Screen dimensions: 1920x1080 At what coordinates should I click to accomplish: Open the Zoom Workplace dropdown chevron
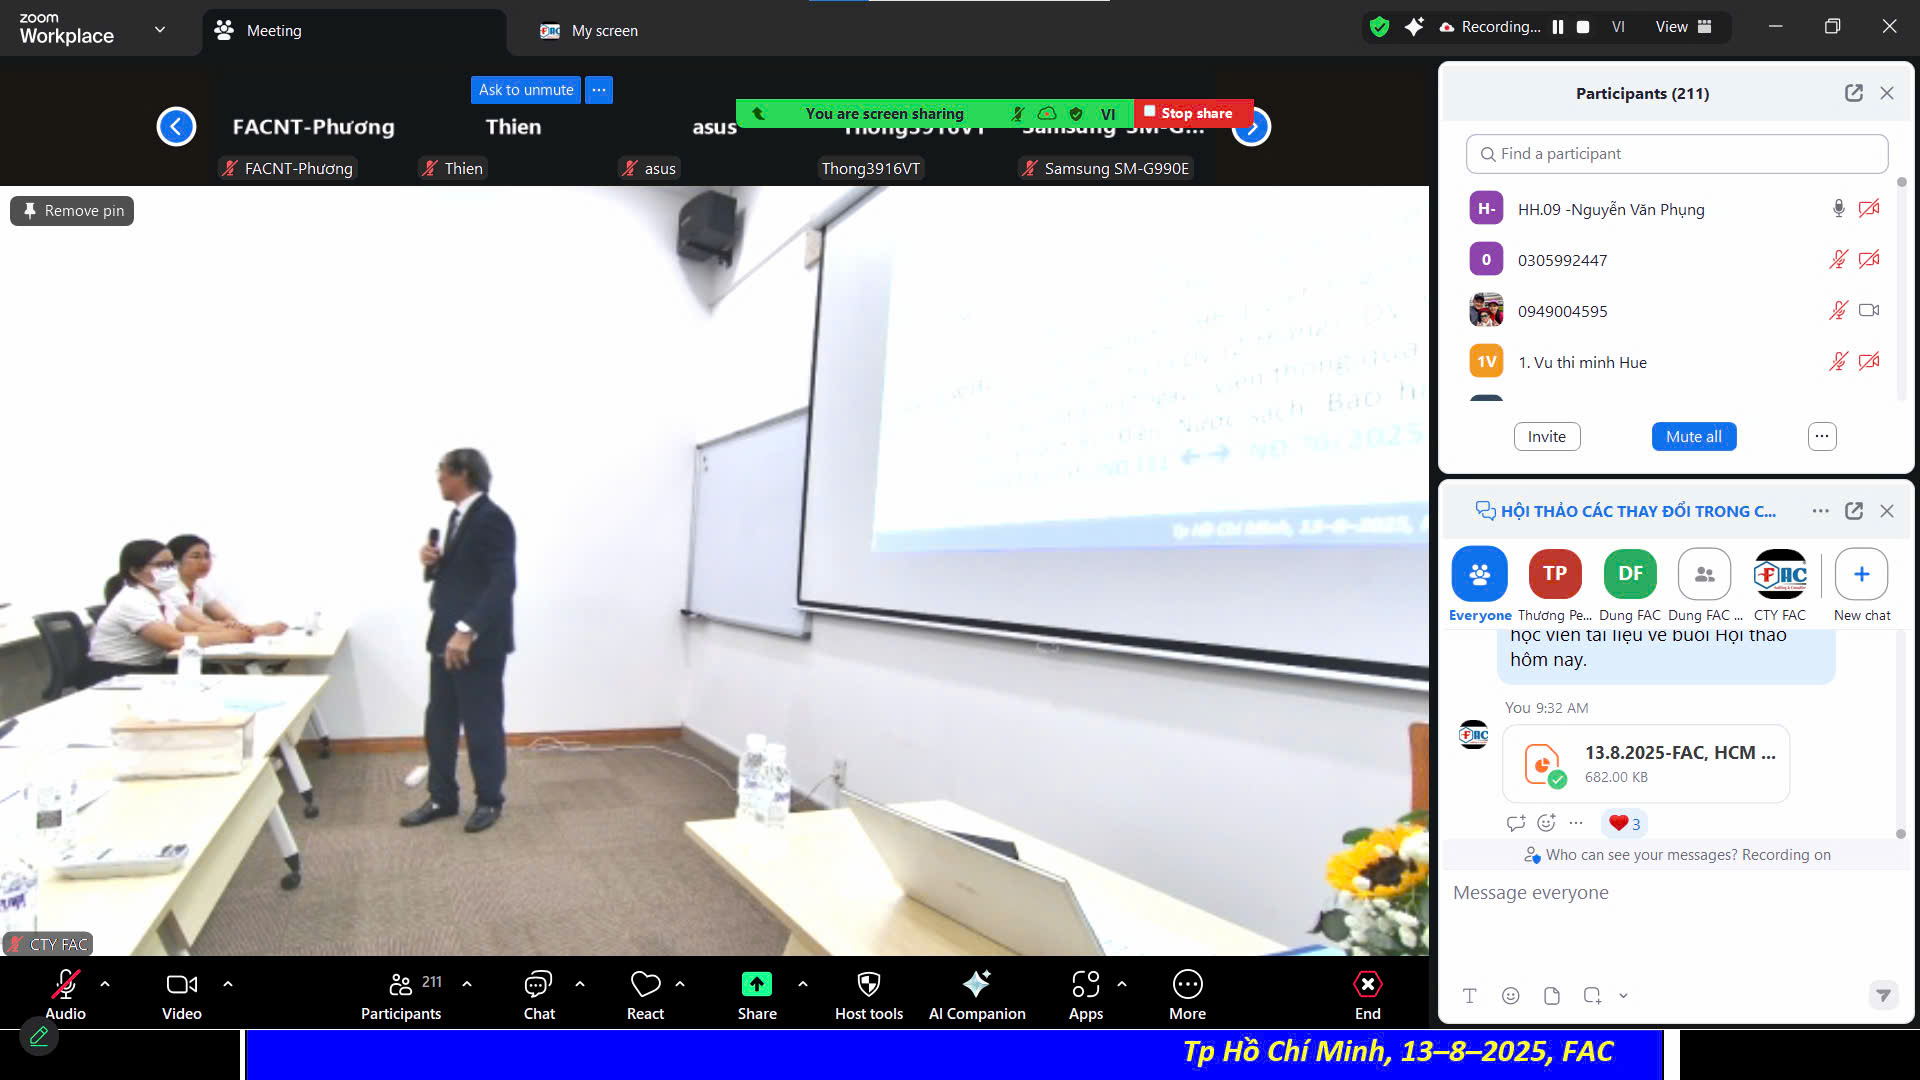pos(160,29)
